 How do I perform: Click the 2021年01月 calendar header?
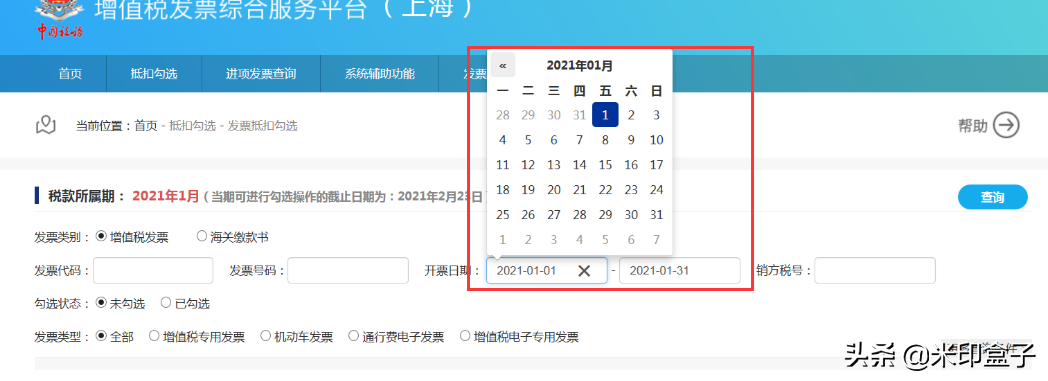pyautogui.click(x=579, y=66)
